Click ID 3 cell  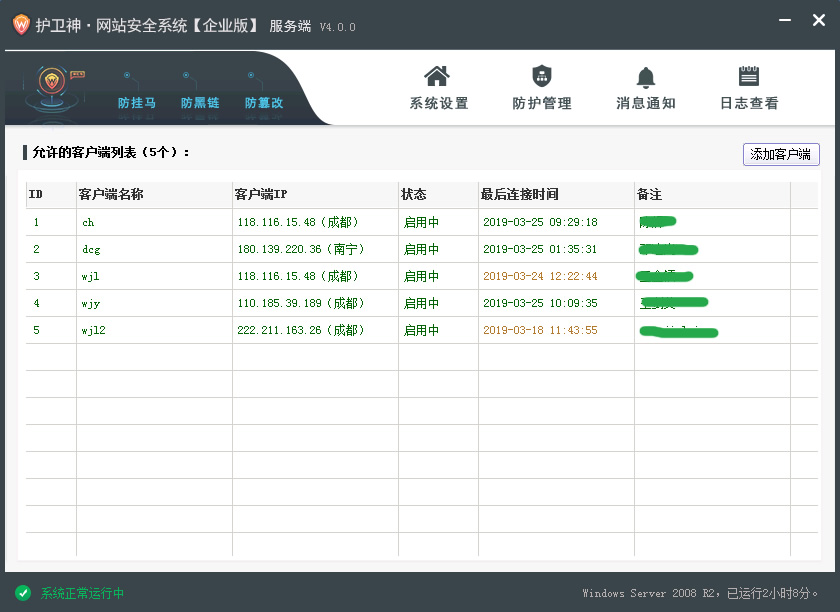tap(36, 276)
